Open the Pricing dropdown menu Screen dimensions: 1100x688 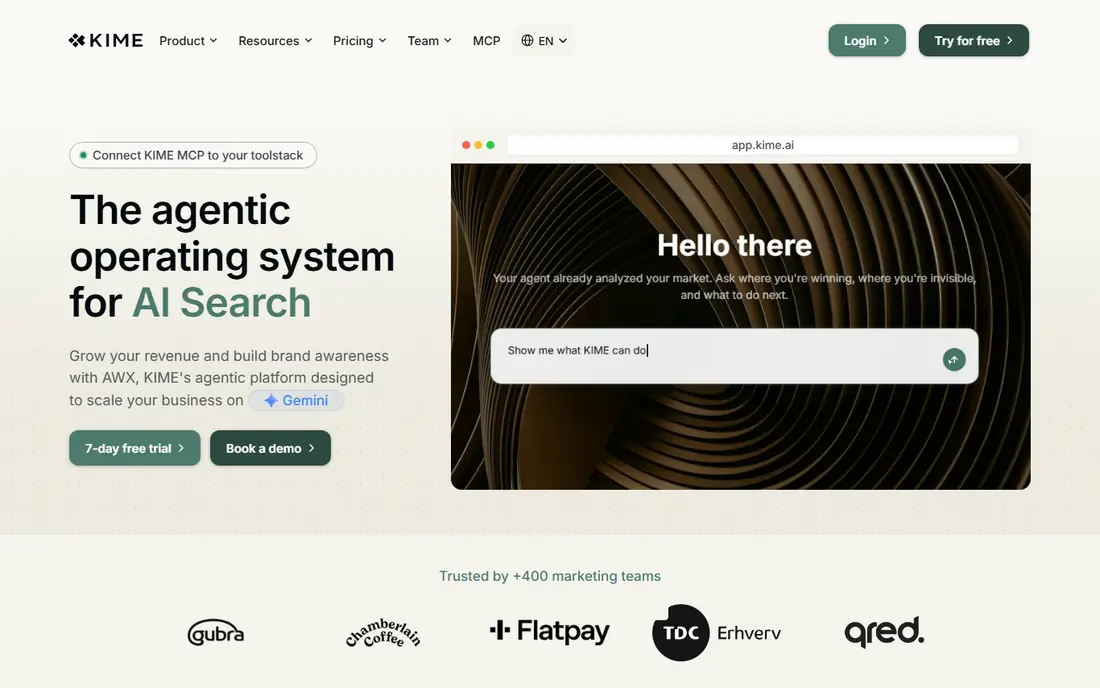[359, 41]
